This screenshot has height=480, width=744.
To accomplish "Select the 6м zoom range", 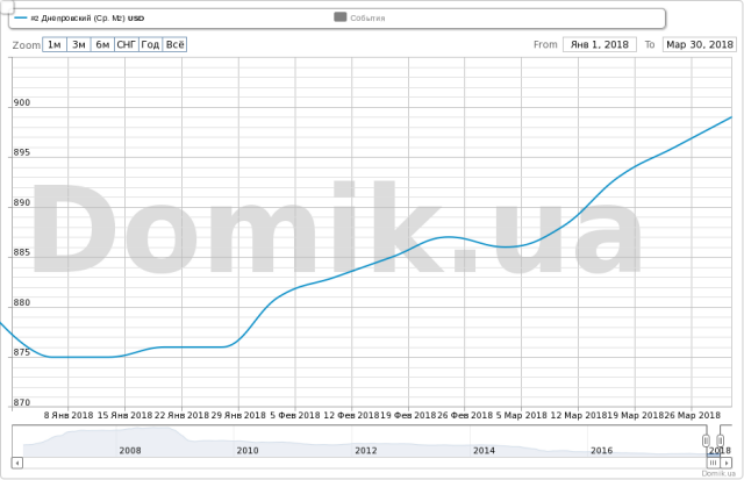I will click(102, 45).
